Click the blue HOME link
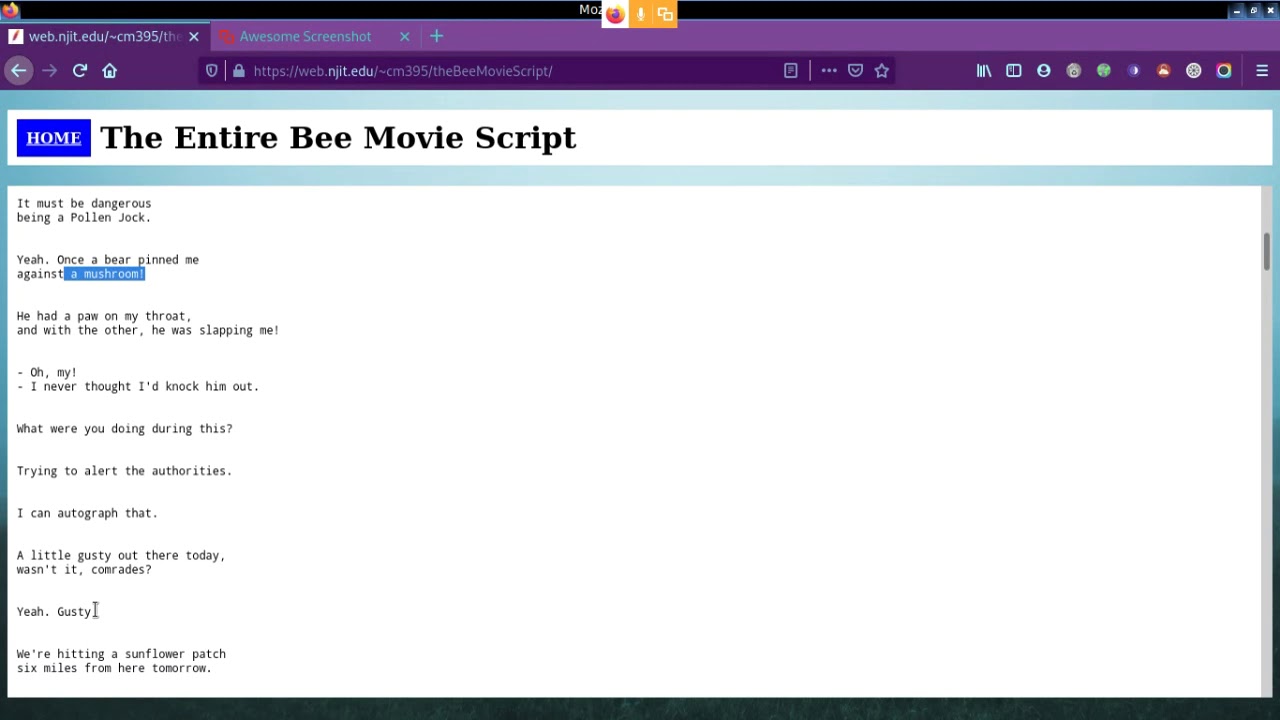This screenshot has width=1280, height=720. coord(54,138)
